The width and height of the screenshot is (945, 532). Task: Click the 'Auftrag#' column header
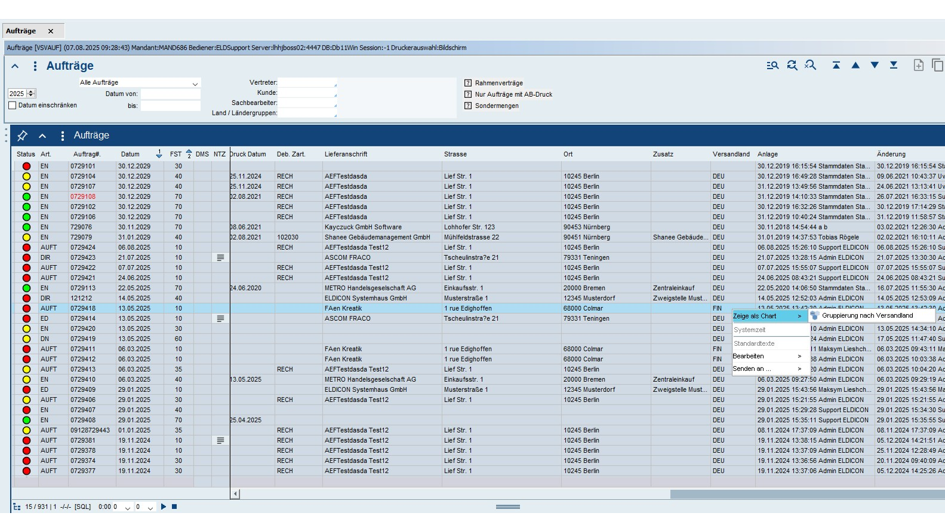coord(87,154)
